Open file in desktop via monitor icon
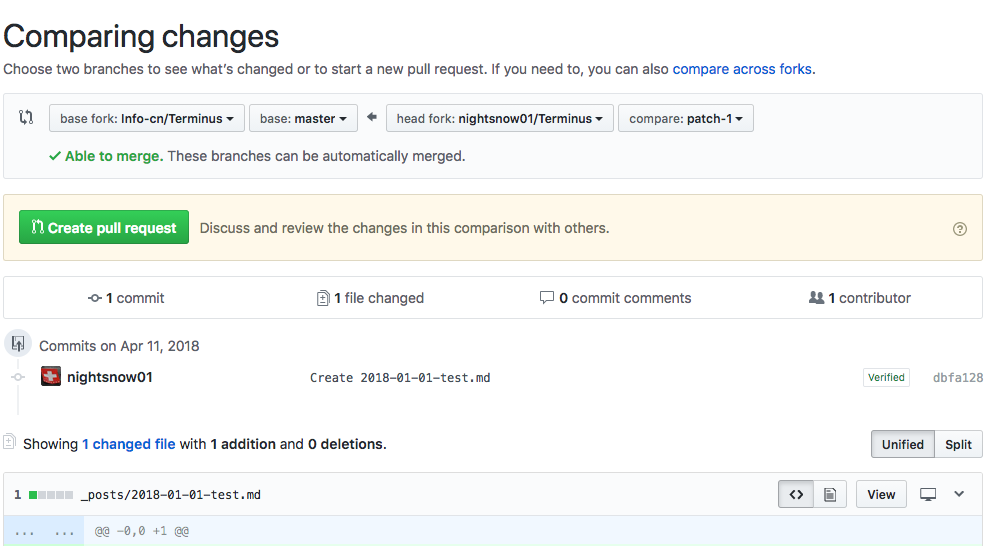The height and width of the screenshot is (546, 984). (928, 495)
